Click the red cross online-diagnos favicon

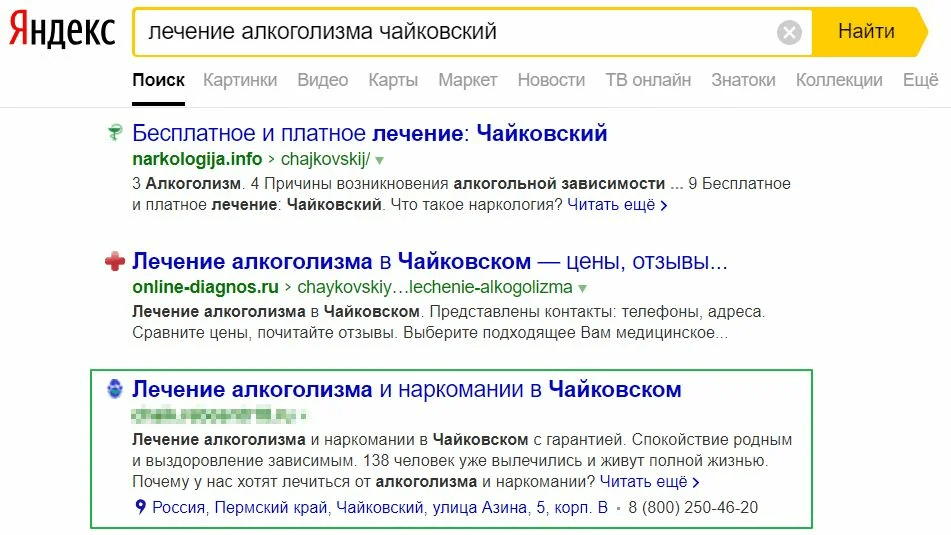pos(115,261)
